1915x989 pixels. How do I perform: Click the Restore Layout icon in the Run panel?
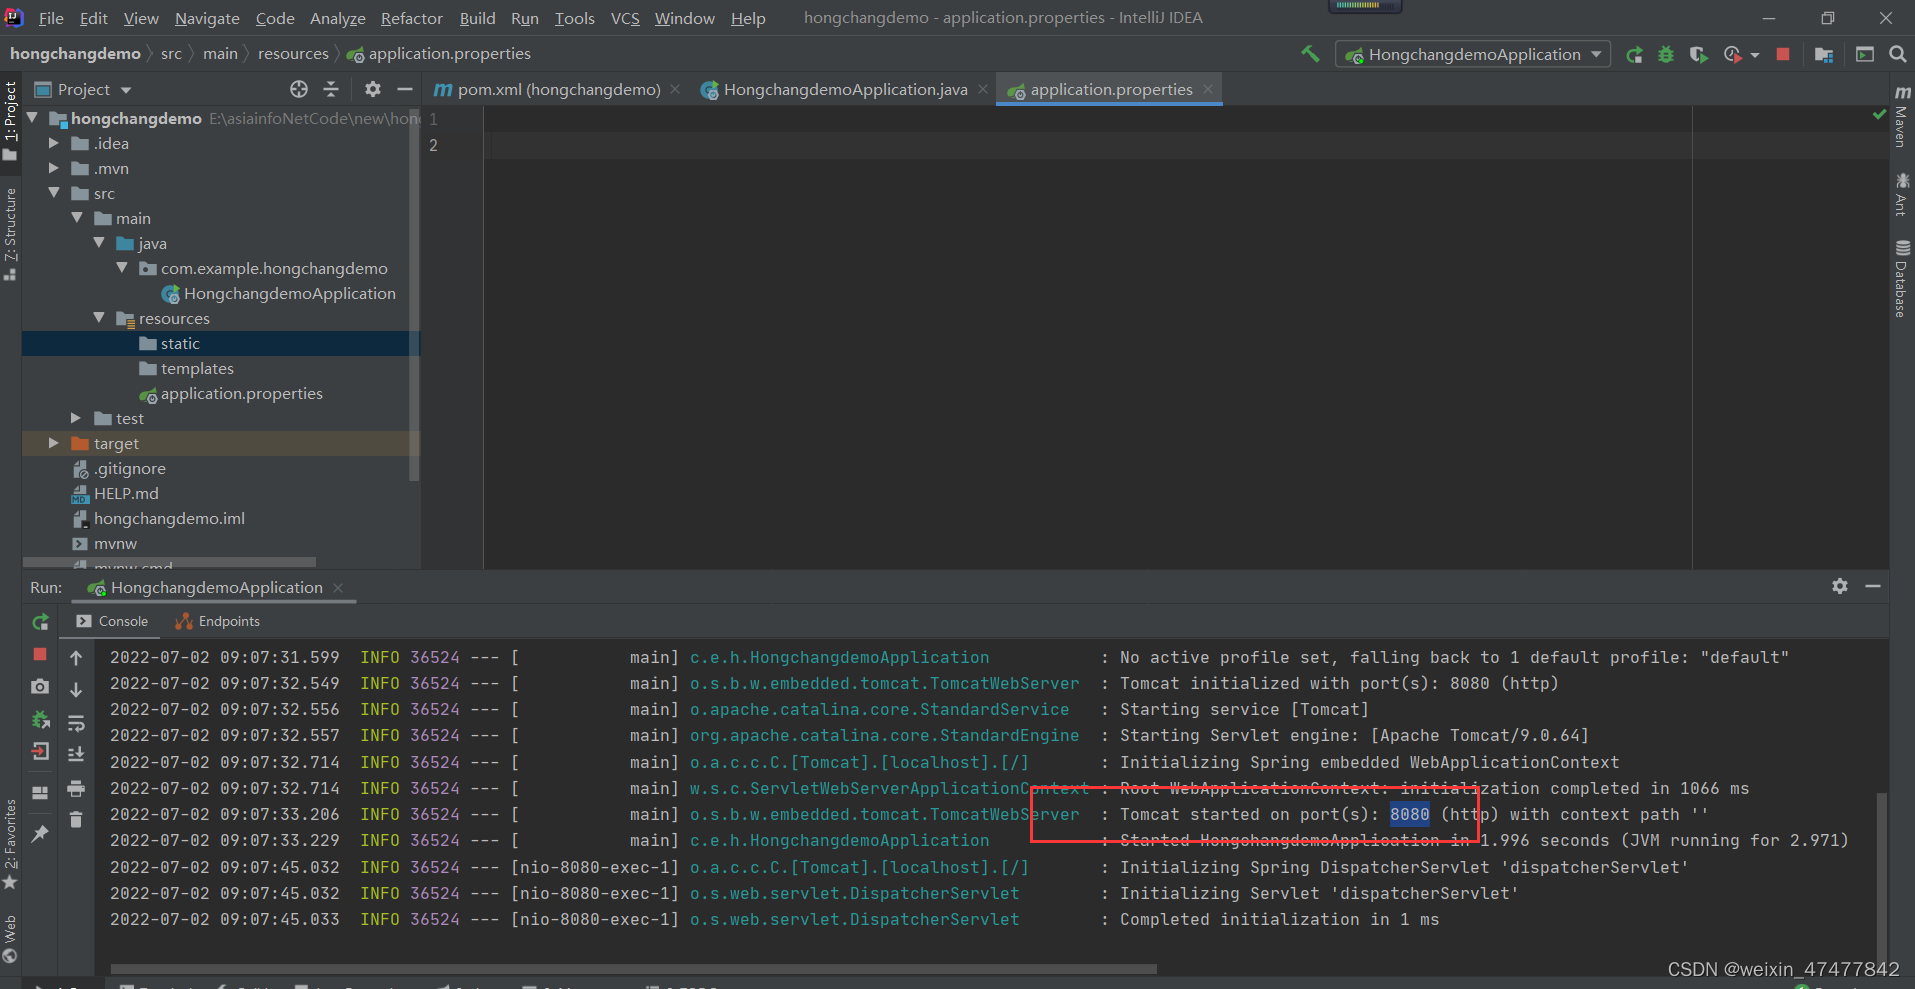(x=40, y=793)
